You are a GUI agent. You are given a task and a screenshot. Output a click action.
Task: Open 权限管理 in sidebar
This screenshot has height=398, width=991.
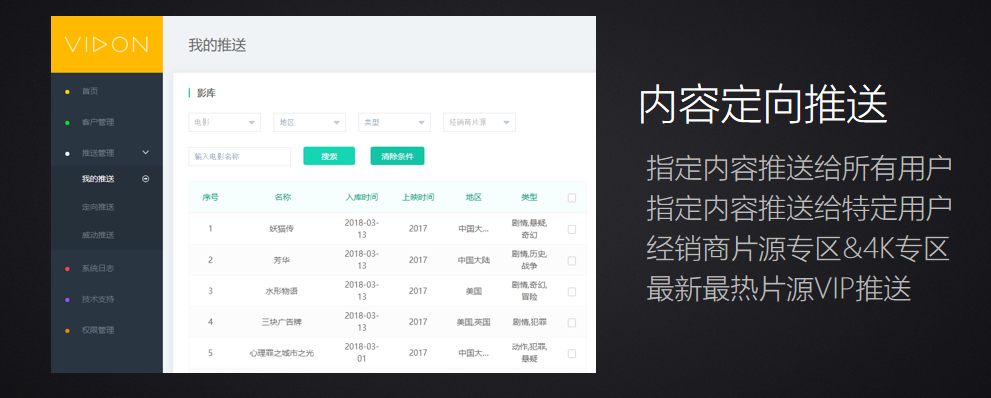[x=98, y=330]
